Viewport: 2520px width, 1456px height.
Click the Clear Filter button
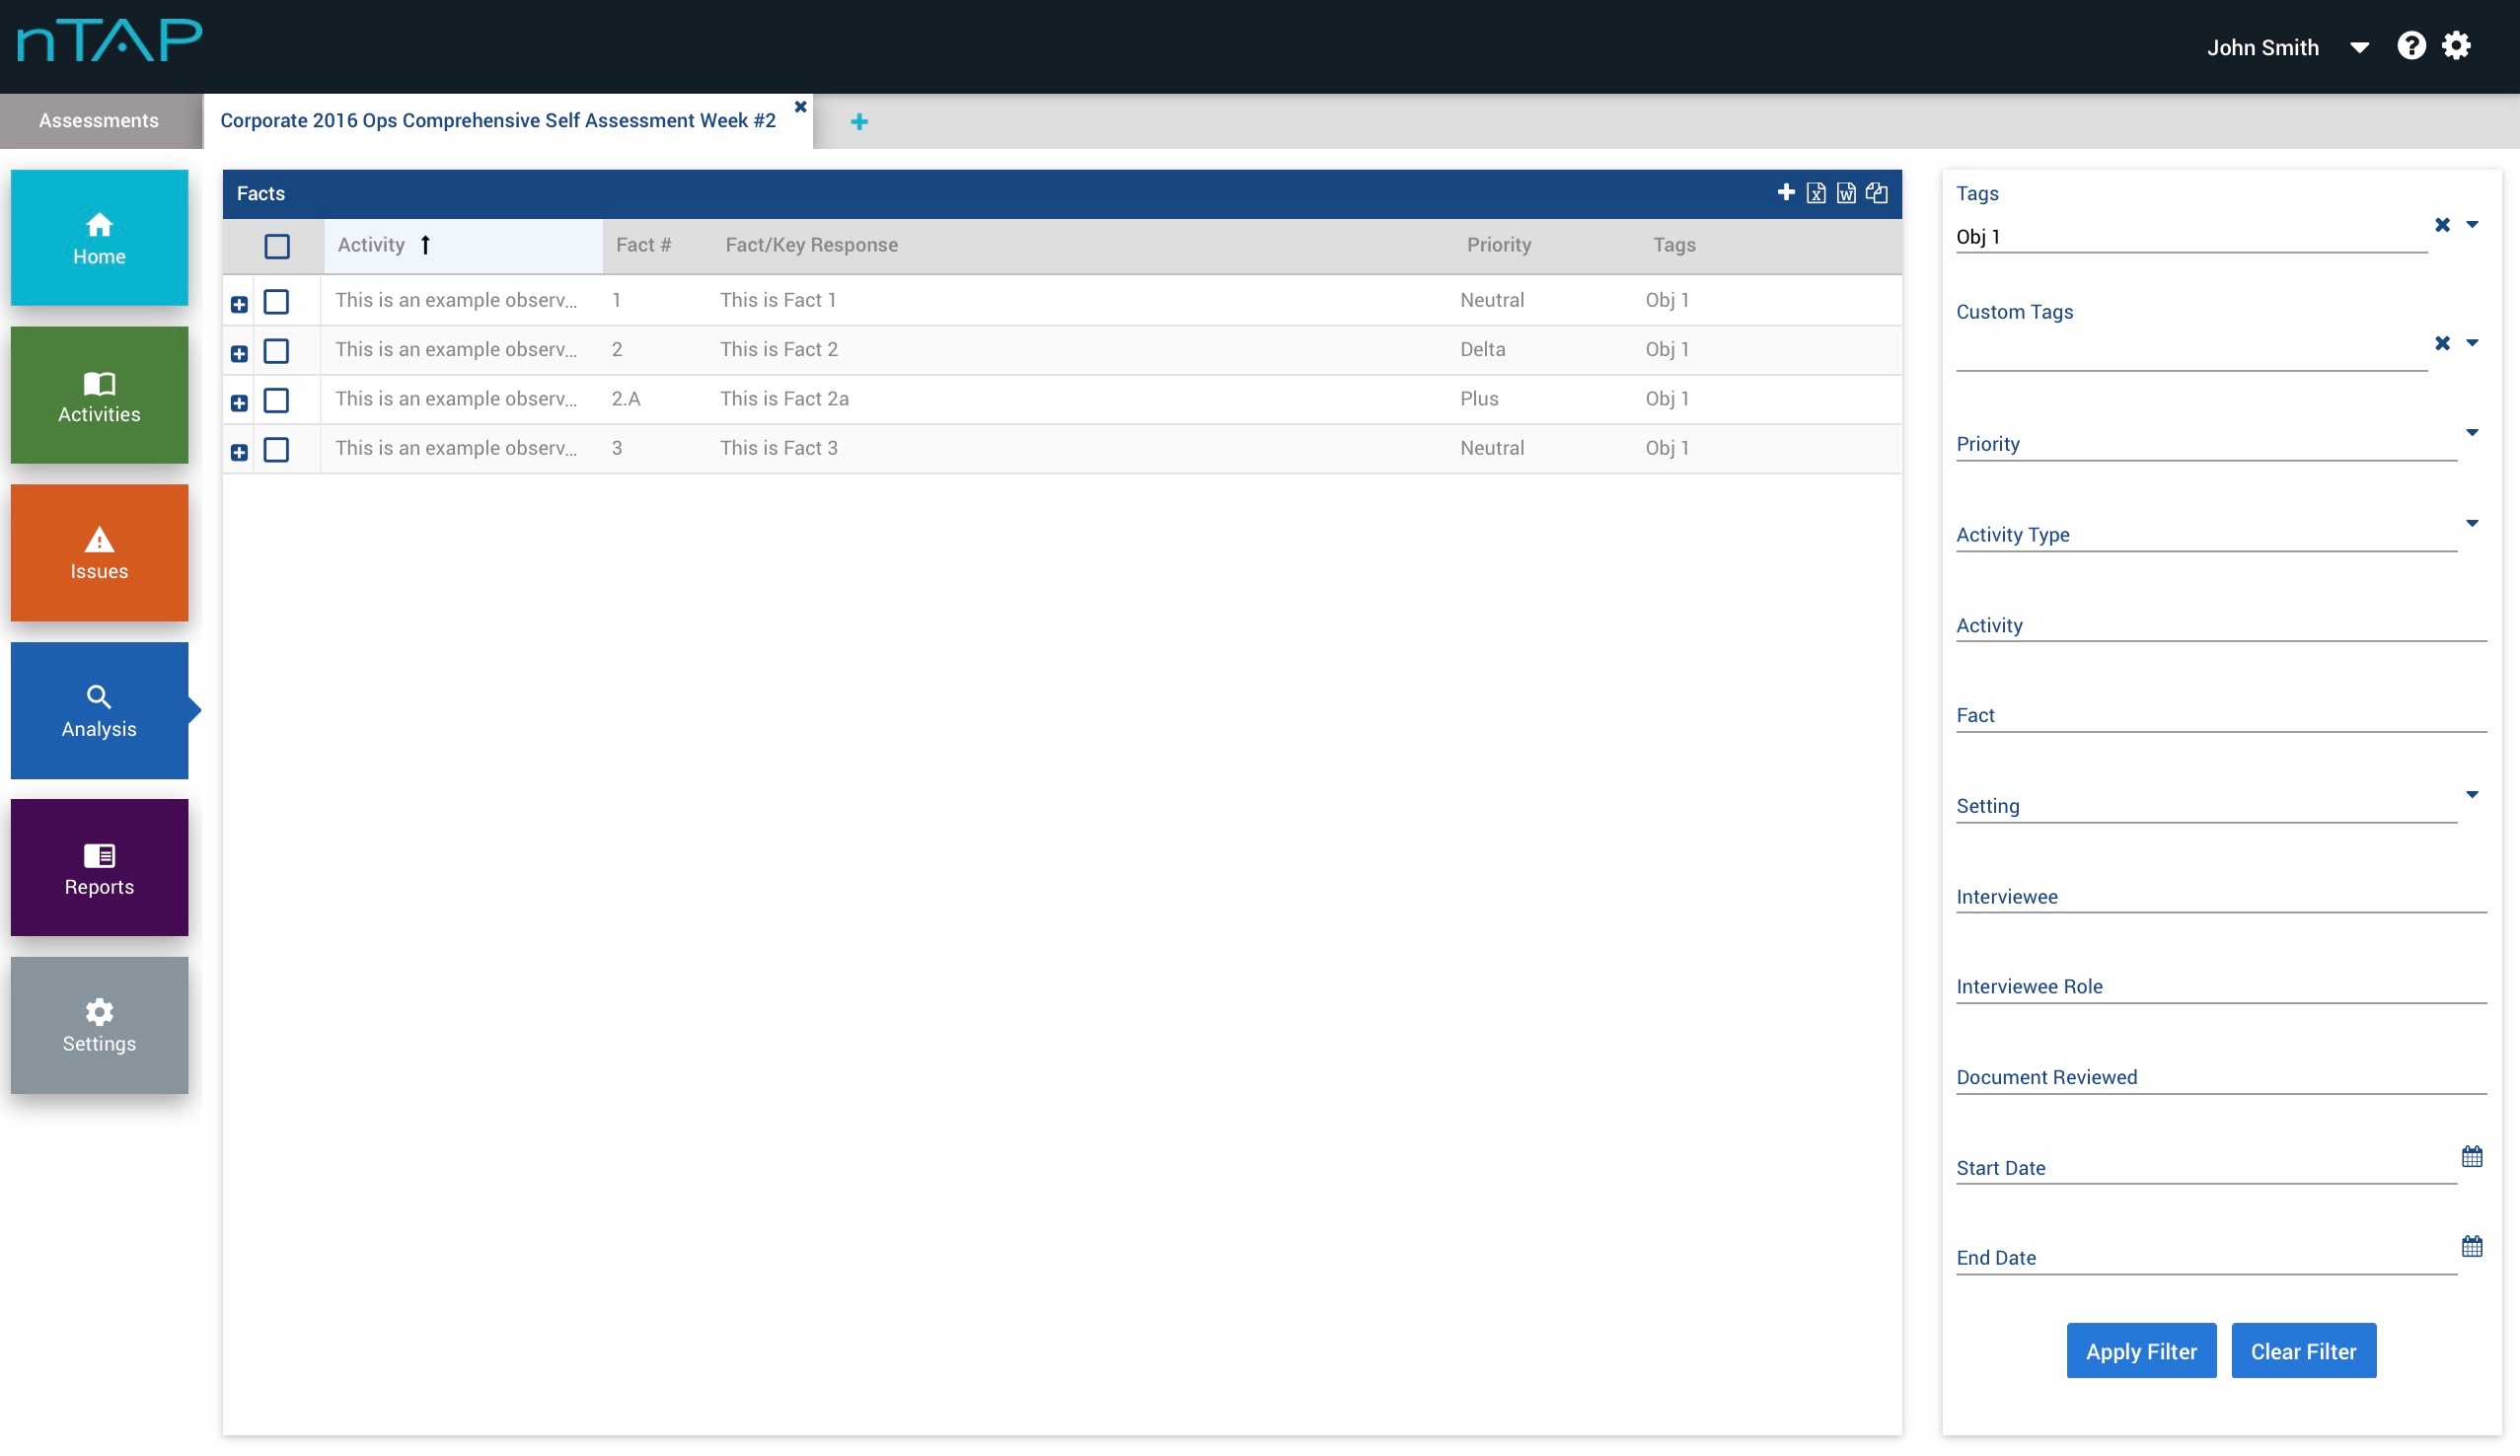(2303, 1351)
